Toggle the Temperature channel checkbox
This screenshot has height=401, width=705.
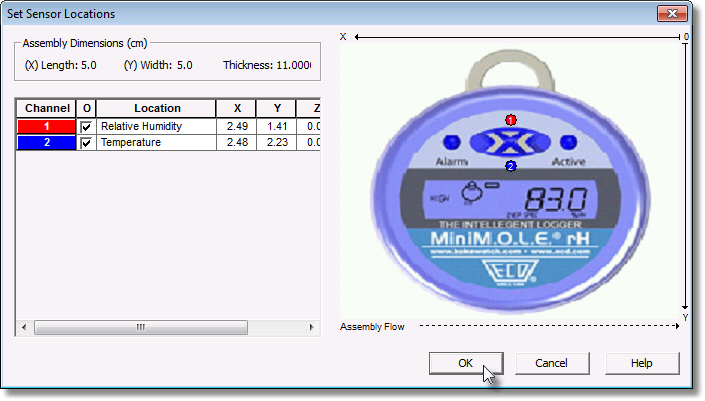86,143
